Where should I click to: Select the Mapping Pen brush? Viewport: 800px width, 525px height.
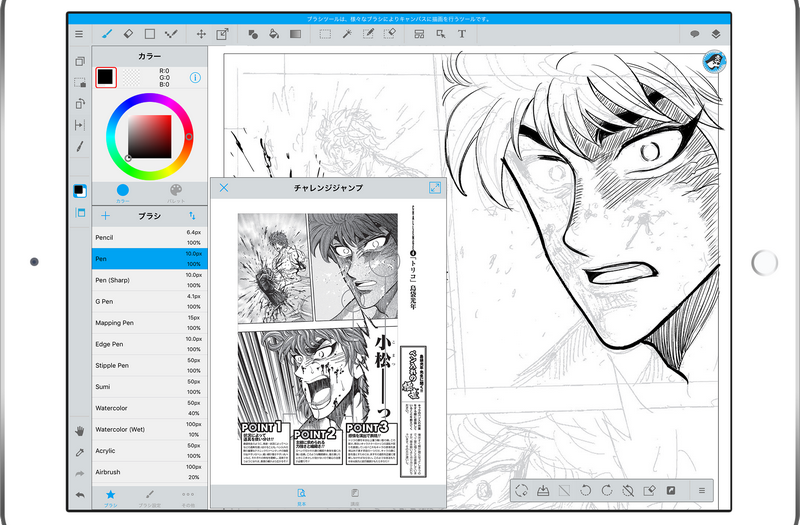149,323
